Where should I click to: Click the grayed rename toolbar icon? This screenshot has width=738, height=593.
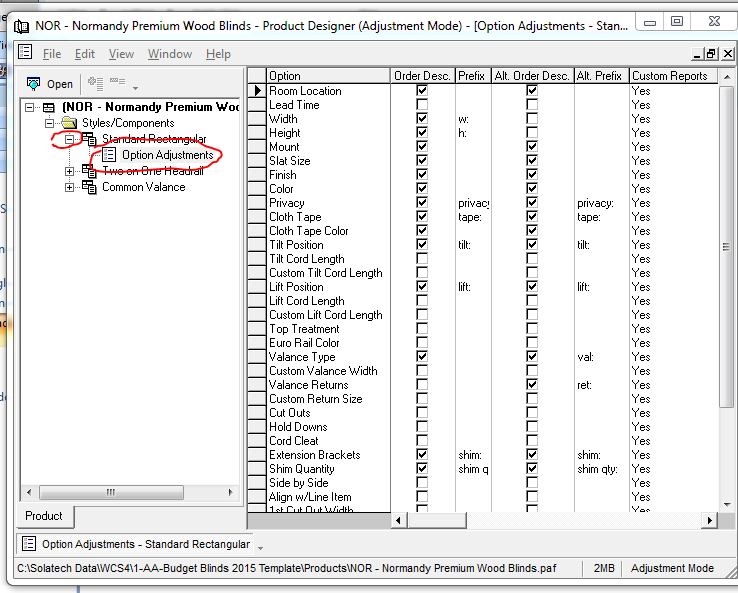pos(118,82)
